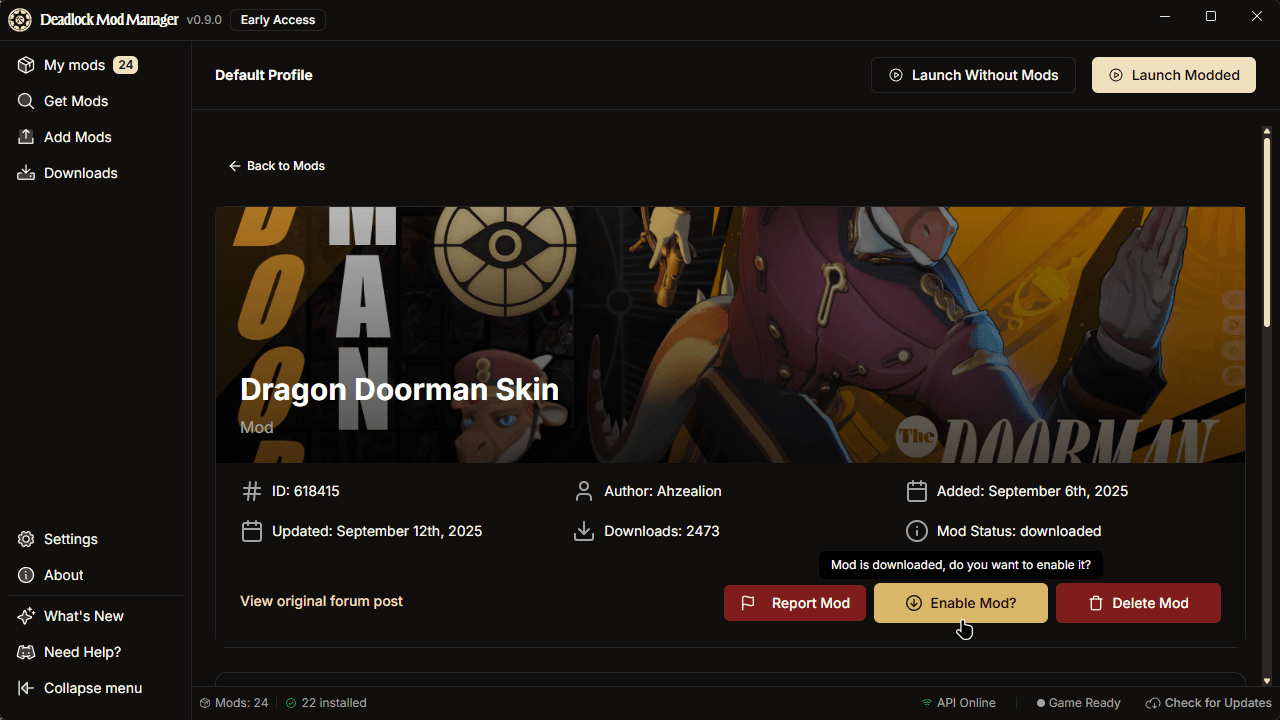Image resolution: width=1280 pixels, height=720 pixels.
Task: Click the Enable Mod? button
Action: tap(961, 603)
